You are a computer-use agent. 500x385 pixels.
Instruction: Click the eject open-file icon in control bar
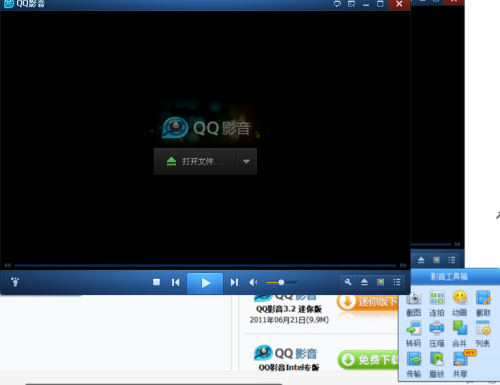(x=364, y=282)
